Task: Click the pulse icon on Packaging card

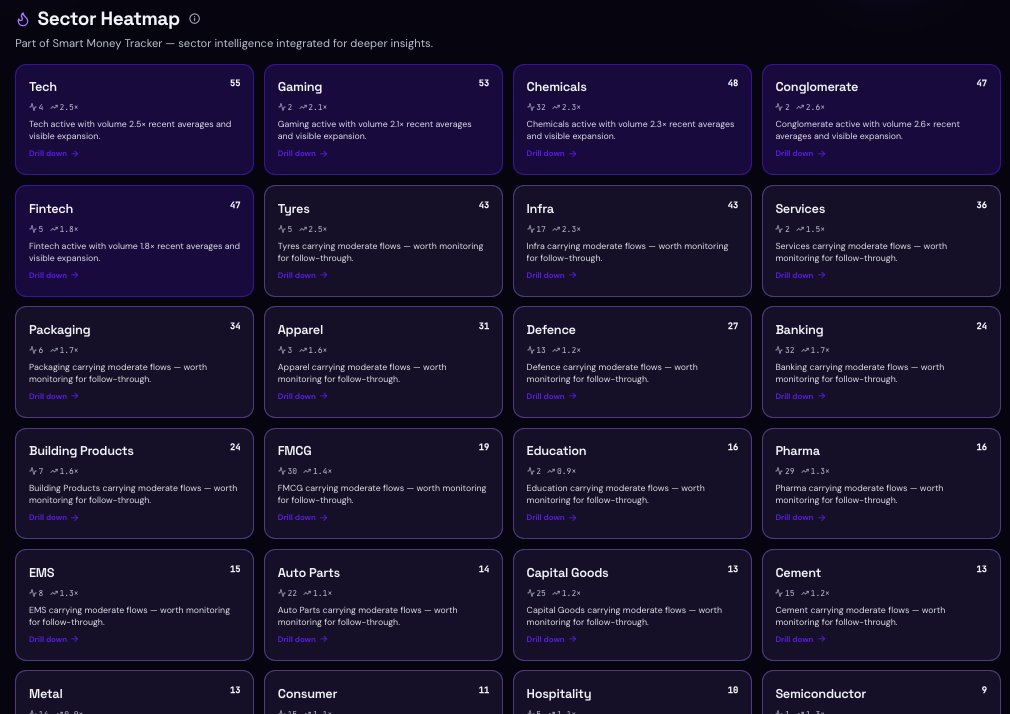Action: [x=32, y=350]
